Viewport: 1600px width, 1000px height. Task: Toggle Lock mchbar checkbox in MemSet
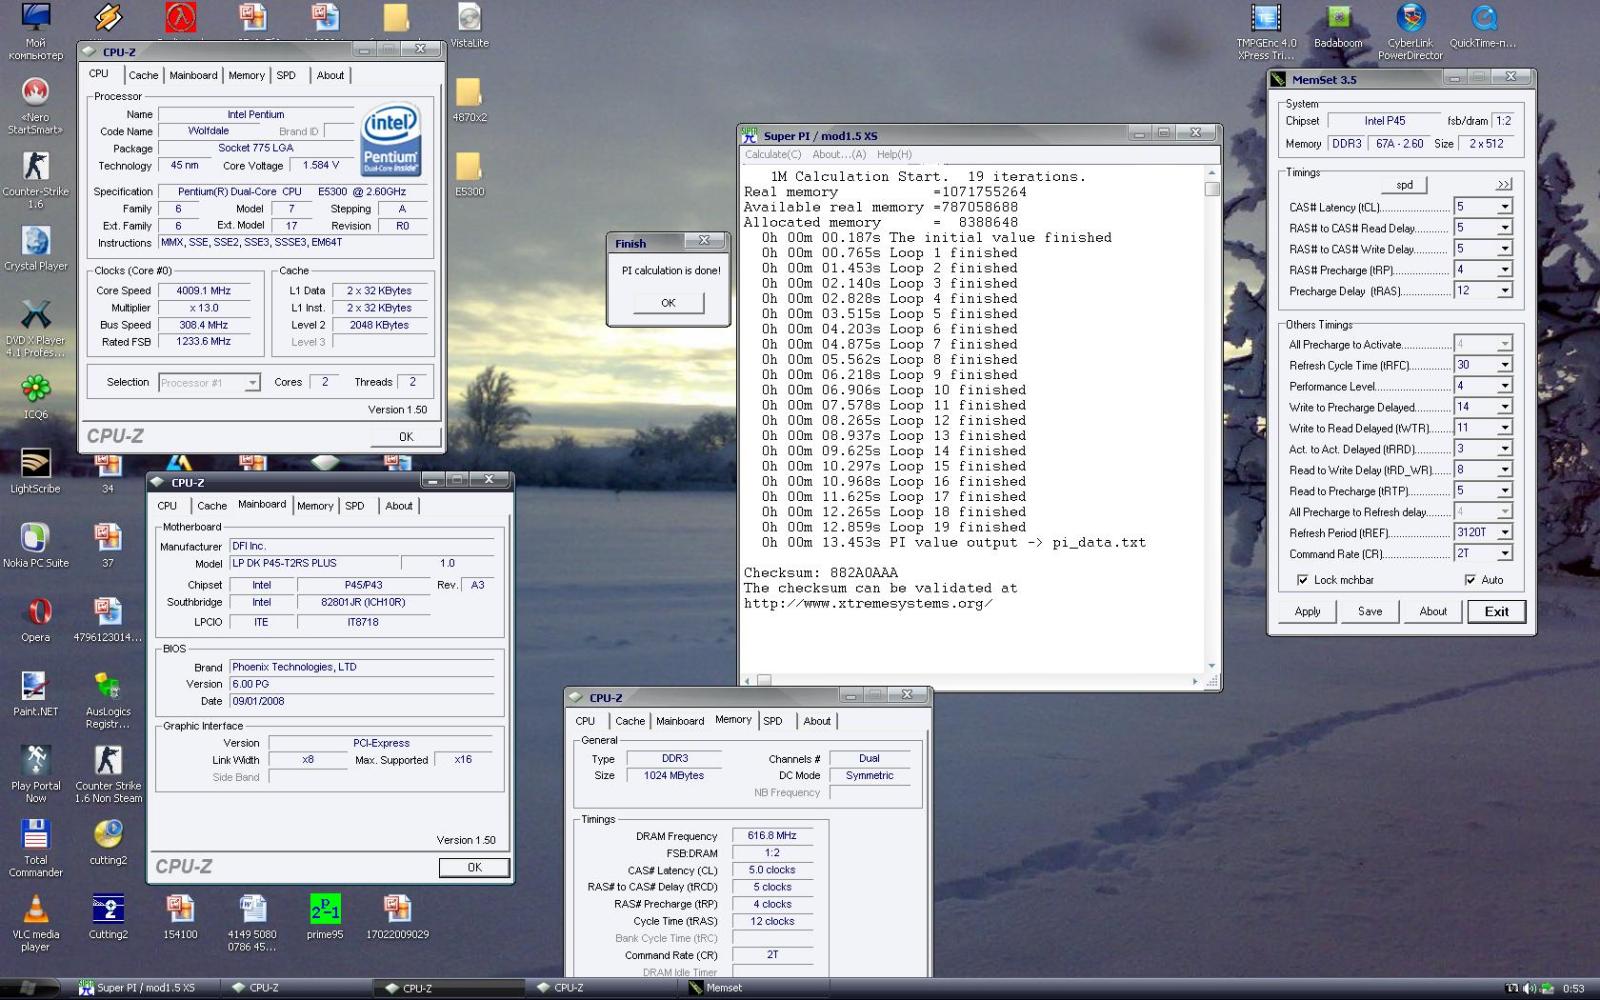click(x=1302, y=580)
